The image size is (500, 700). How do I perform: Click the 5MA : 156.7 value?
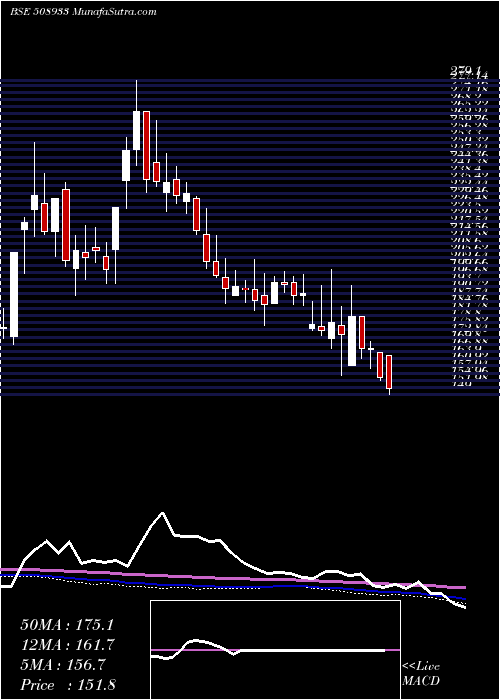63,665
